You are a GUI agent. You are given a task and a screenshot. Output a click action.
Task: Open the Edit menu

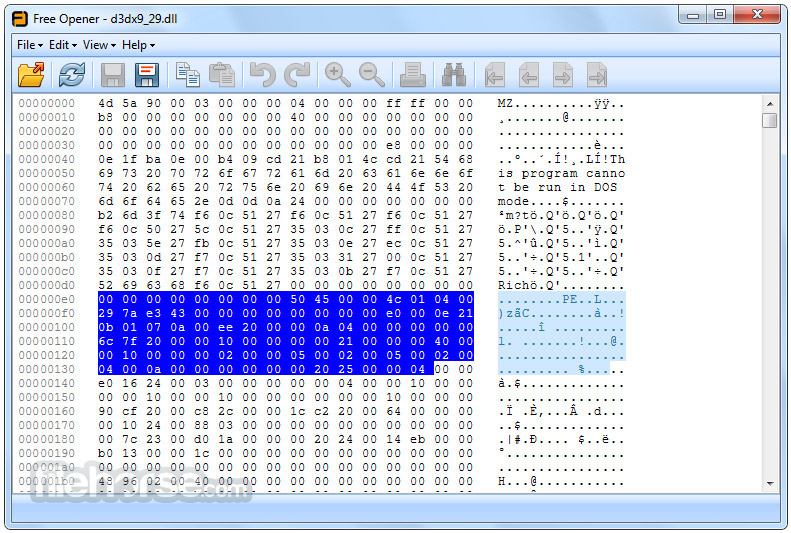click(x=63, y=45)
